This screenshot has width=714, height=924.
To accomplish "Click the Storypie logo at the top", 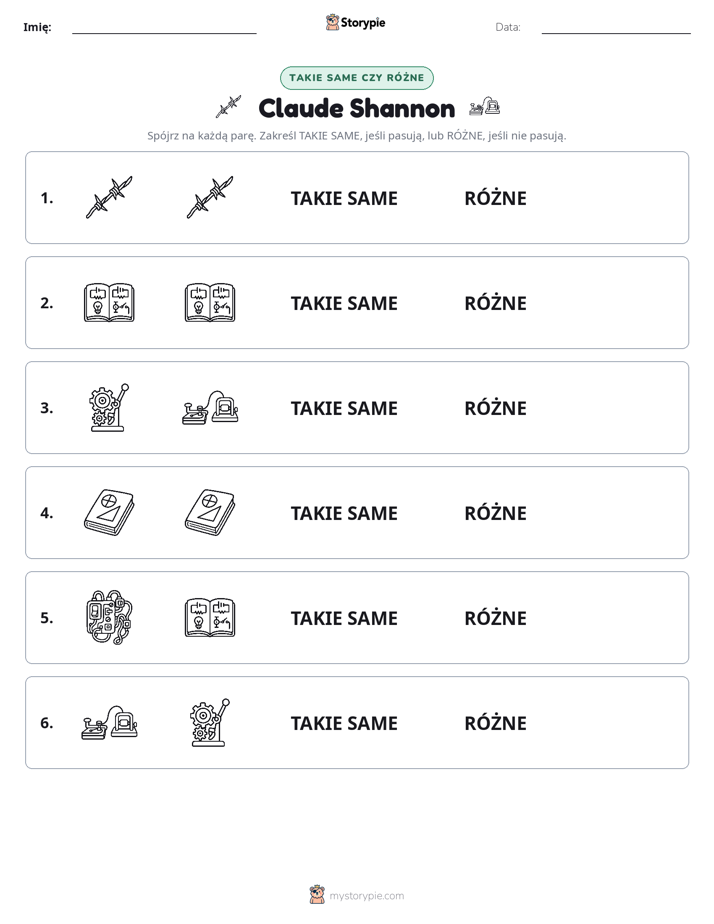I will pos(355,22).
